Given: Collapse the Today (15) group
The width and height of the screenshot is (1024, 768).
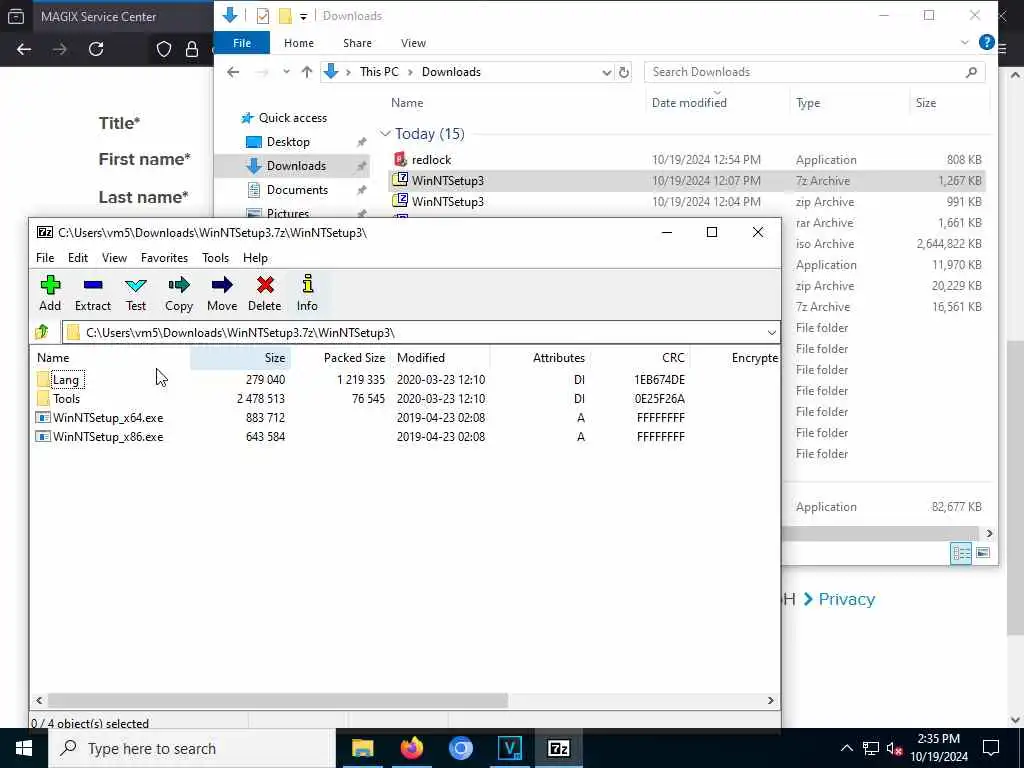Looking at the screenshot, I should [385, 134].
